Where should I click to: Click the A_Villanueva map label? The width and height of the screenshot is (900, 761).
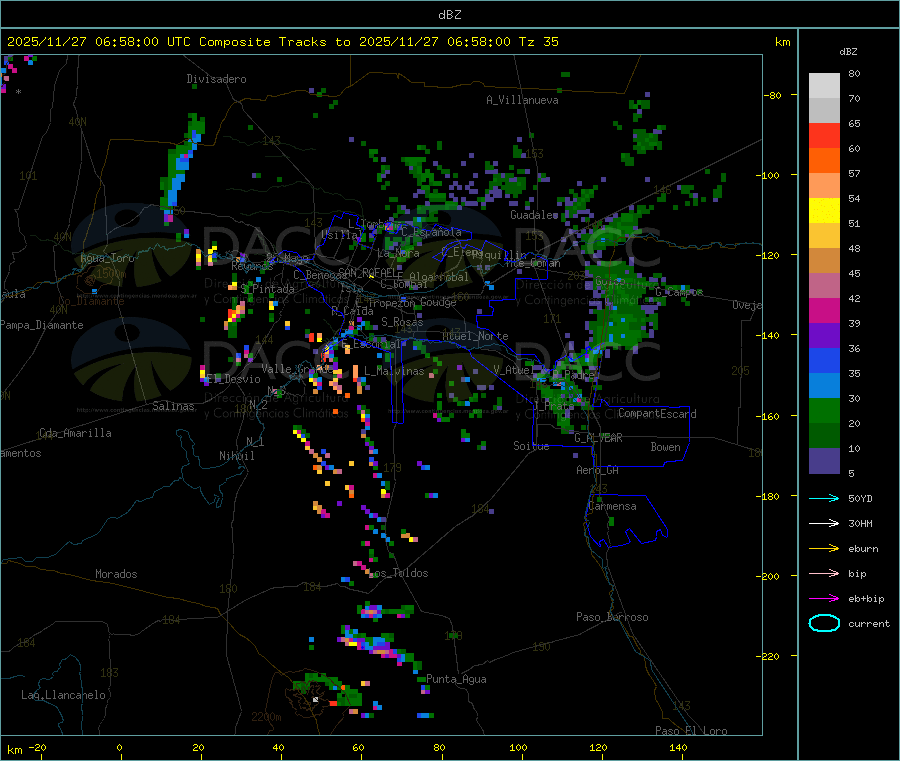522,100
